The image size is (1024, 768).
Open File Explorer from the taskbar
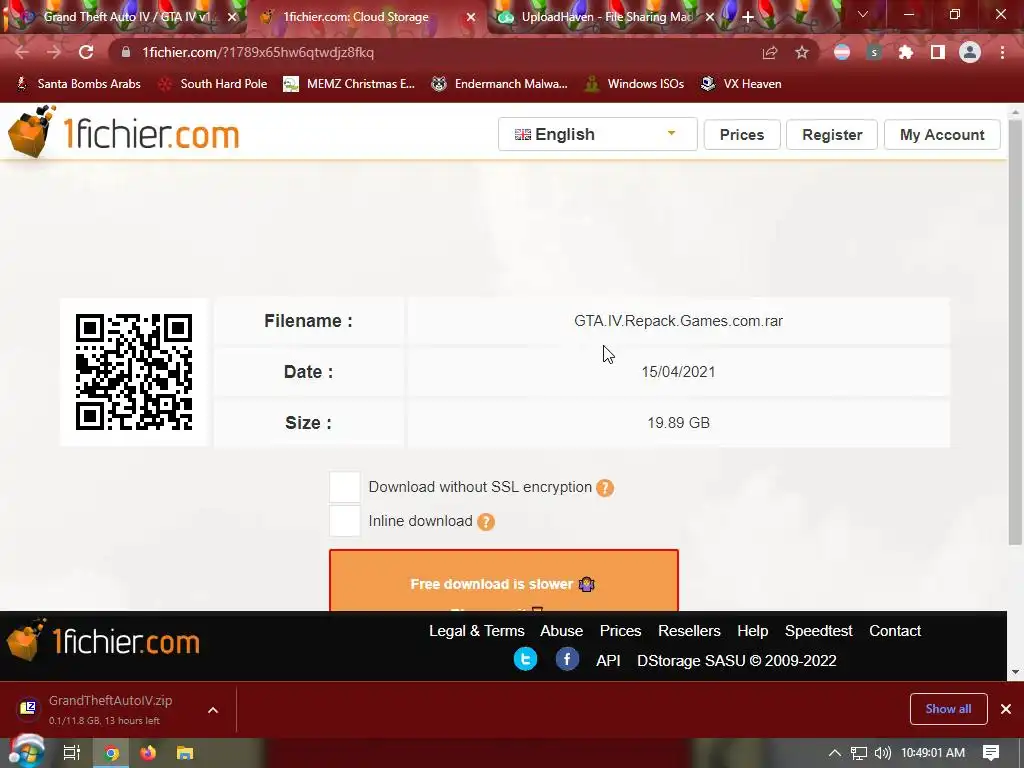(185, 753)
